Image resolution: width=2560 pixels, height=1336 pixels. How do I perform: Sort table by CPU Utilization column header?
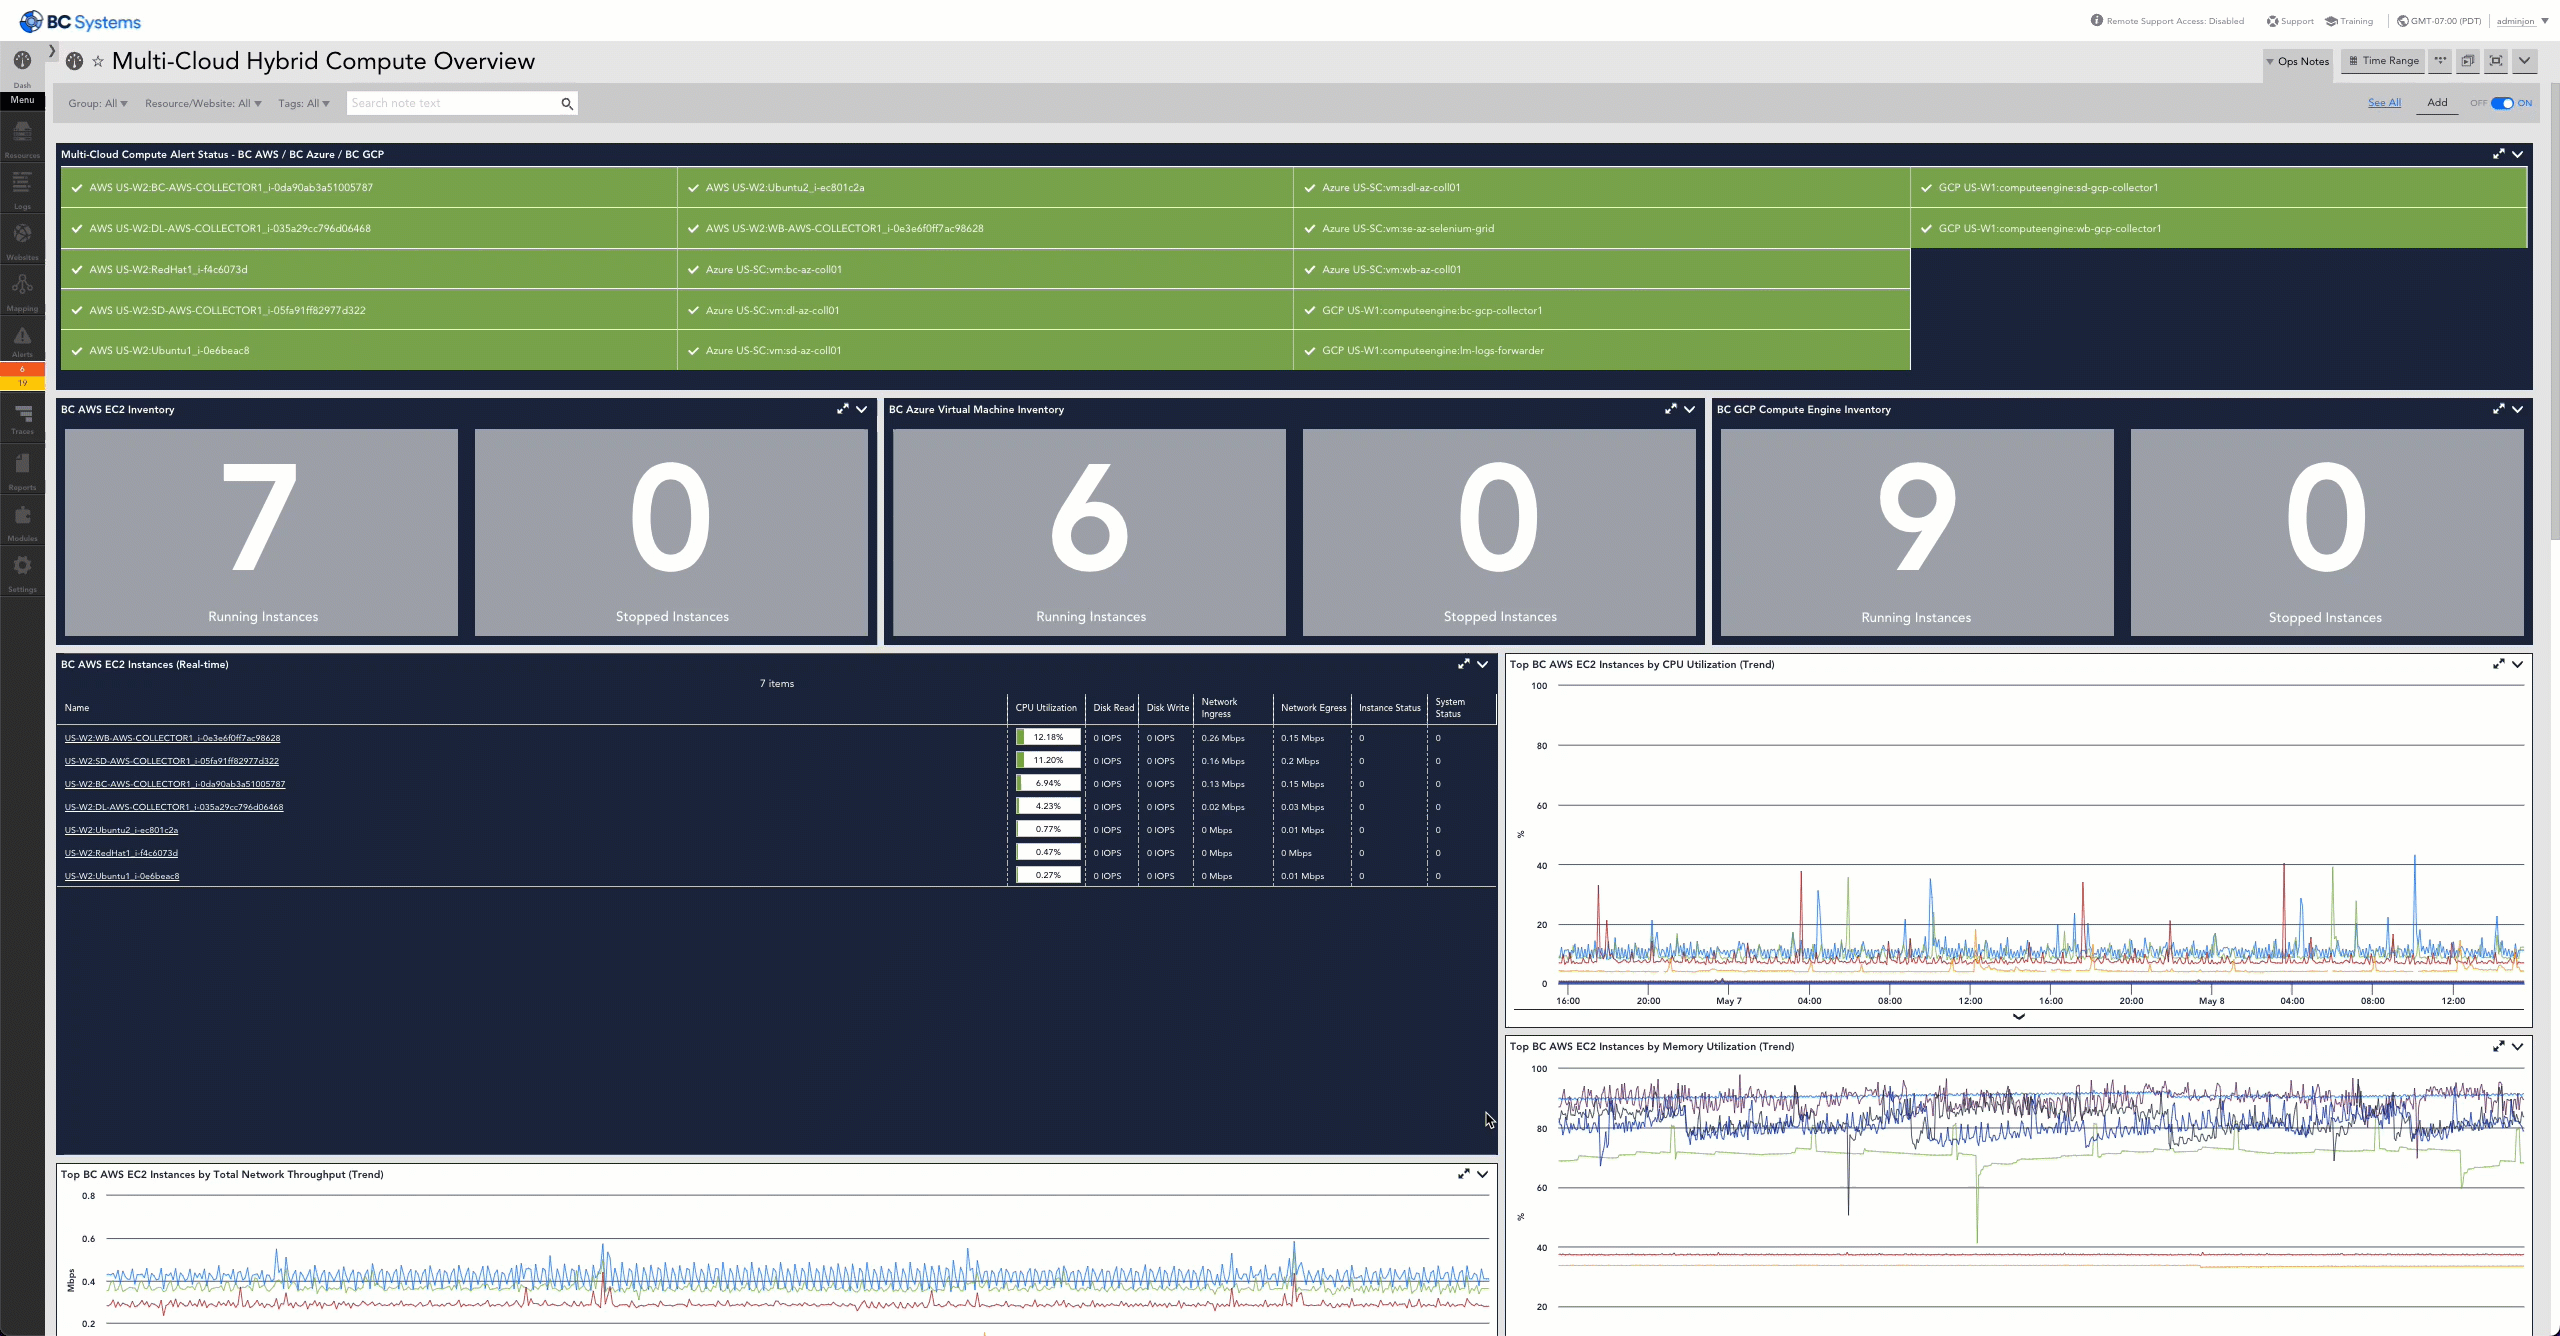1046,708
